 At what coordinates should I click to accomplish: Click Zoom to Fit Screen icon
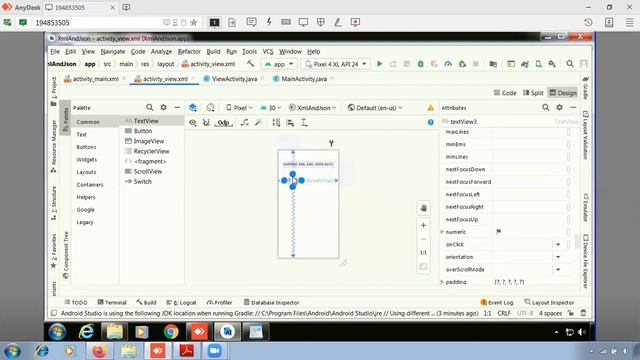(x=423, y=267)
